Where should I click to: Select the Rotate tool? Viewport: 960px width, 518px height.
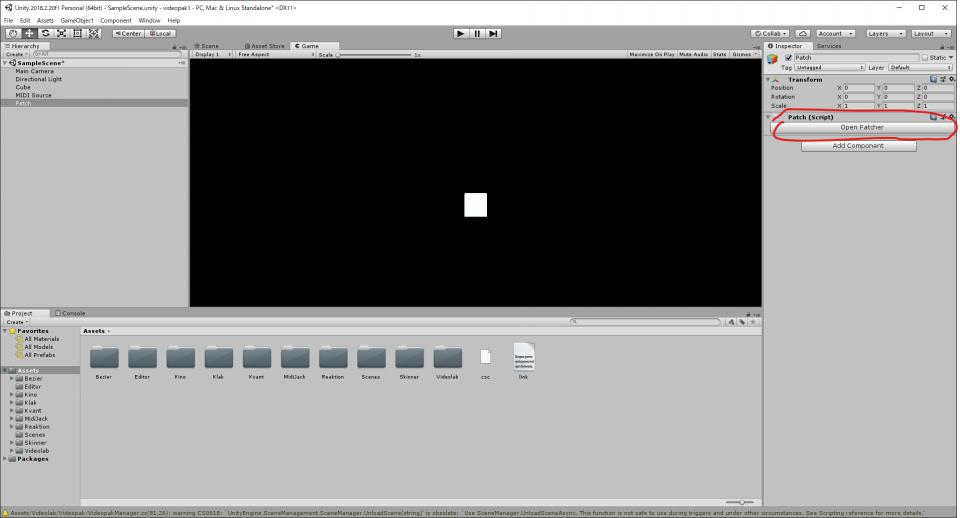(x=45, y=33)
